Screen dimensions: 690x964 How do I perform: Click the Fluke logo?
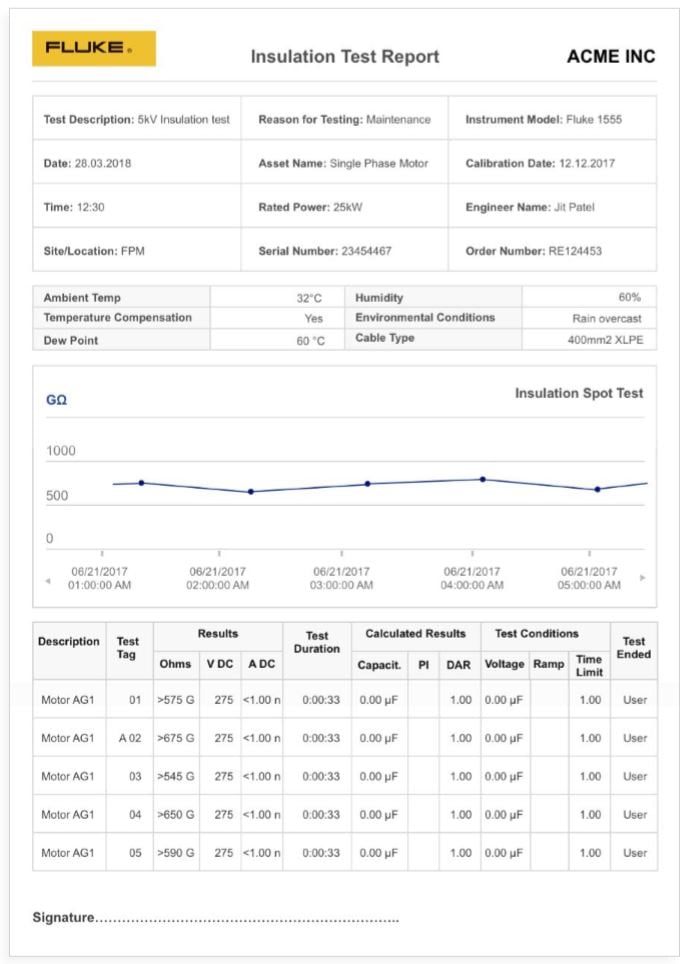[x=94, y=49]
